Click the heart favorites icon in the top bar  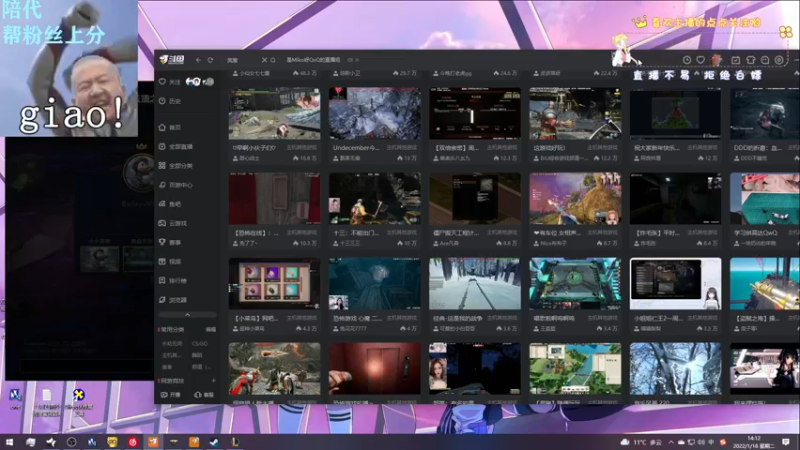click(x=701, y=60)
